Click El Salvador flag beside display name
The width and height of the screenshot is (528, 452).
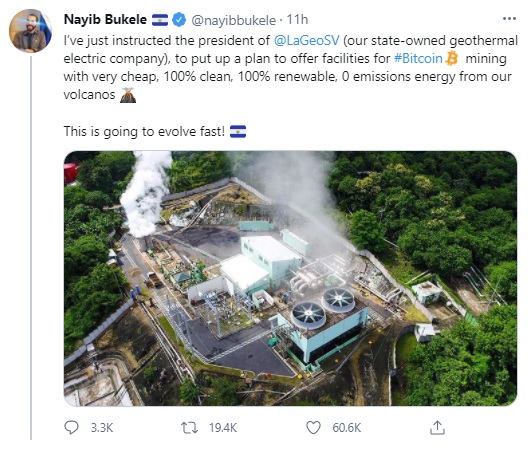[x=160, y=20]
